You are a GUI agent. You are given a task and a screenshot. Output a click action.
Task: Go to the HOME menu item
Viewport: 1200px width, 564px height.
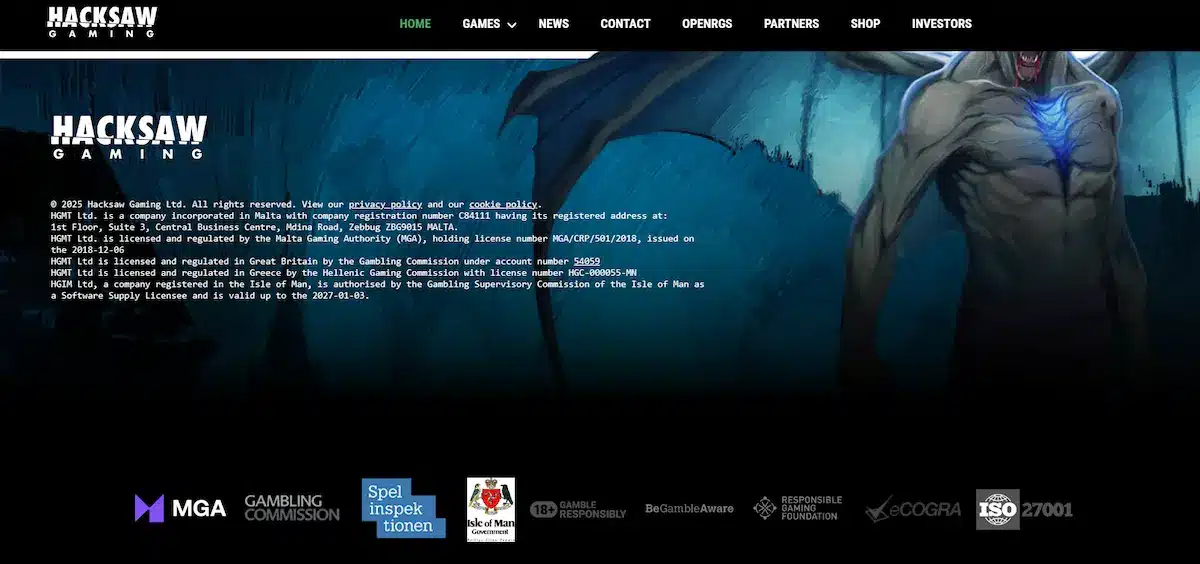tap(415, 24)
